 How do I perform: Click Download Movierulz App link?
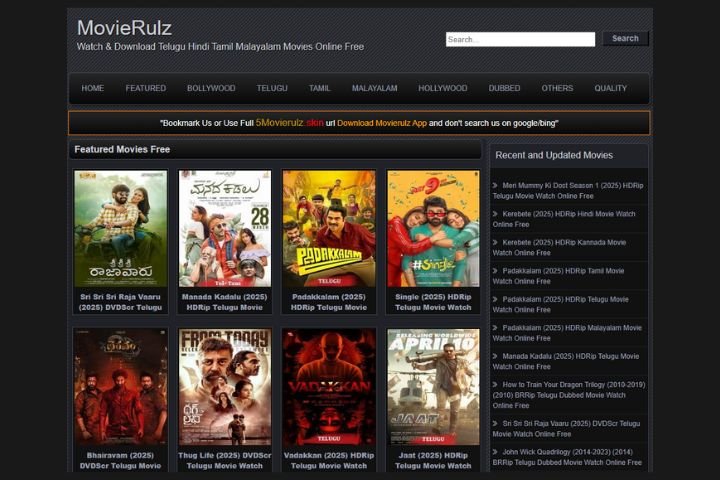382,123
